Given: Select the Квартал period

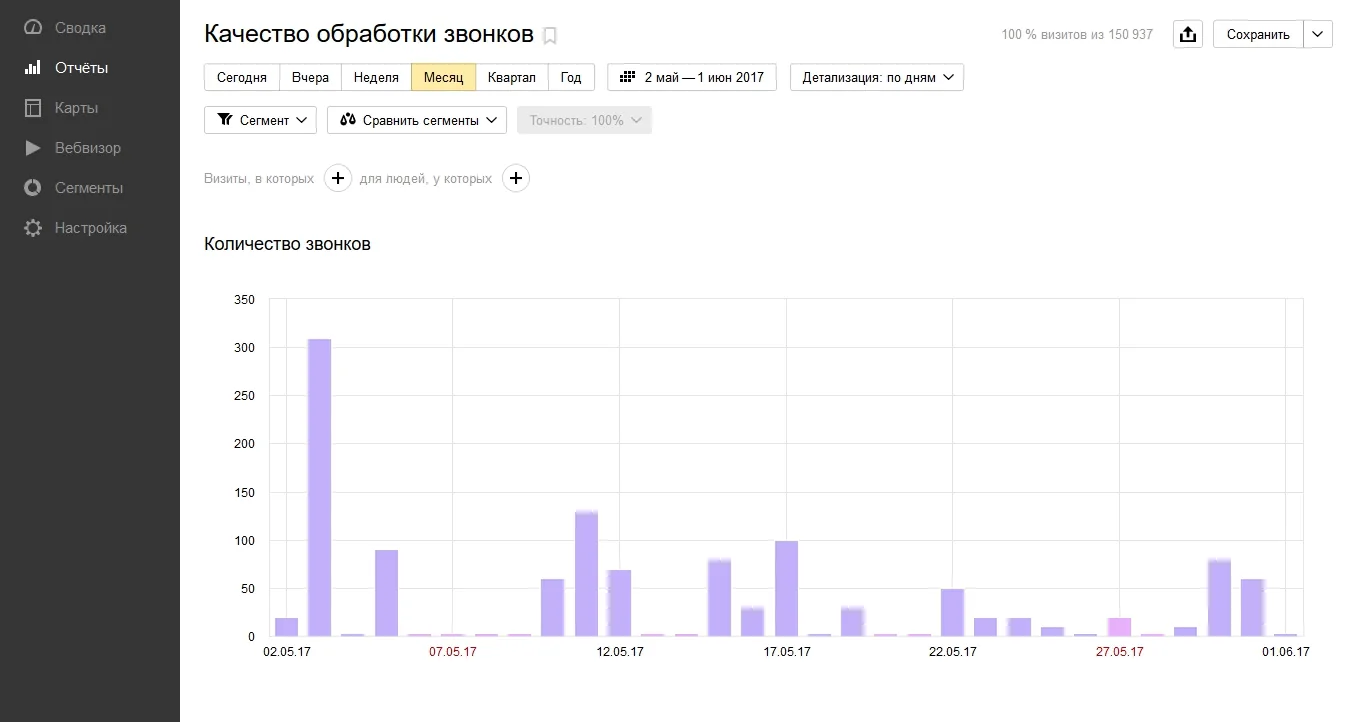Looking at the screenshot, I should [512, 77].
